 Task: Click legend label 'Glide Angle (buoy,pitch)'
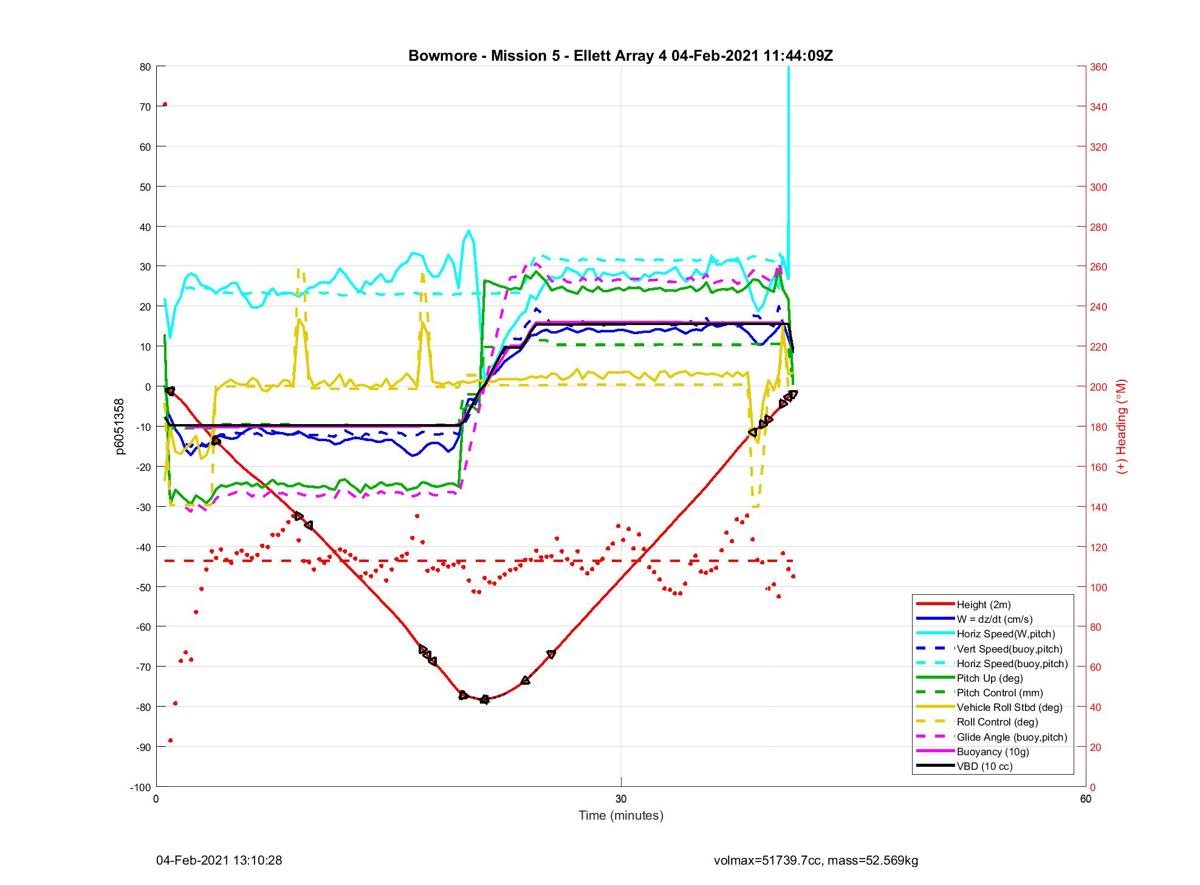coord(1012,737)
